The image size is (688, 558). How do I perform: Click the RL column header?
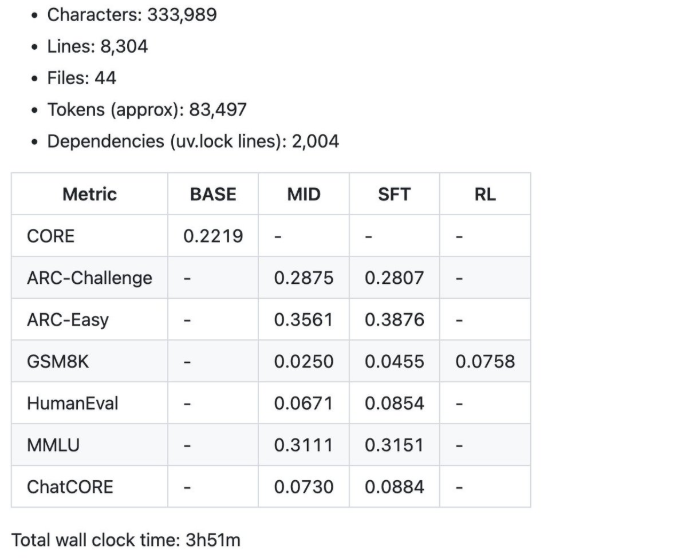(x=485, y=194)
